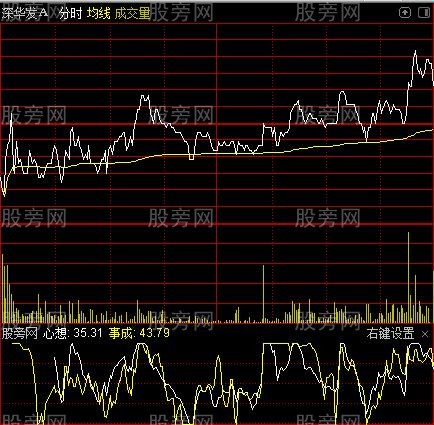Screen dimensions: 434x425
Task: Toggle the side panel layout icon
Action: tap(424, 13)
